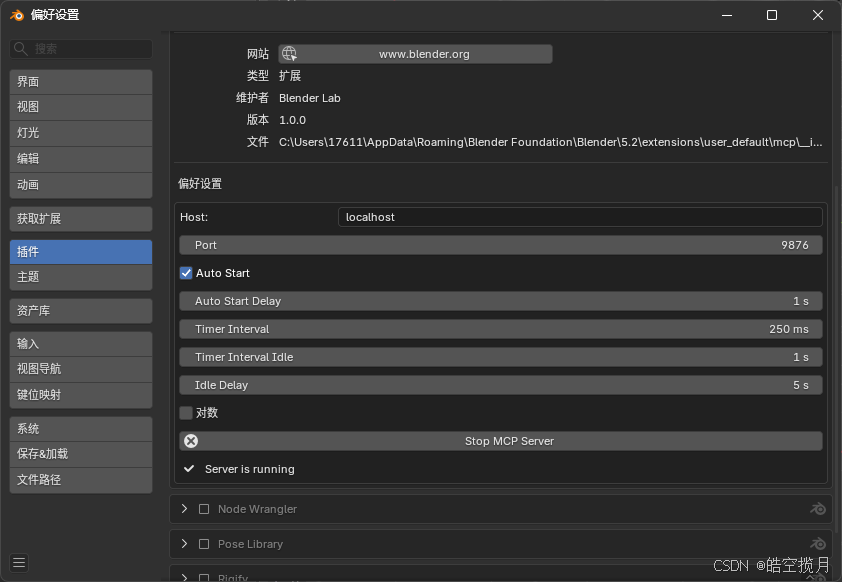Click Blender logo icon on Node Wrangler row
The width and height of the screenshot is (842, 582).
[x=818, y=508]
